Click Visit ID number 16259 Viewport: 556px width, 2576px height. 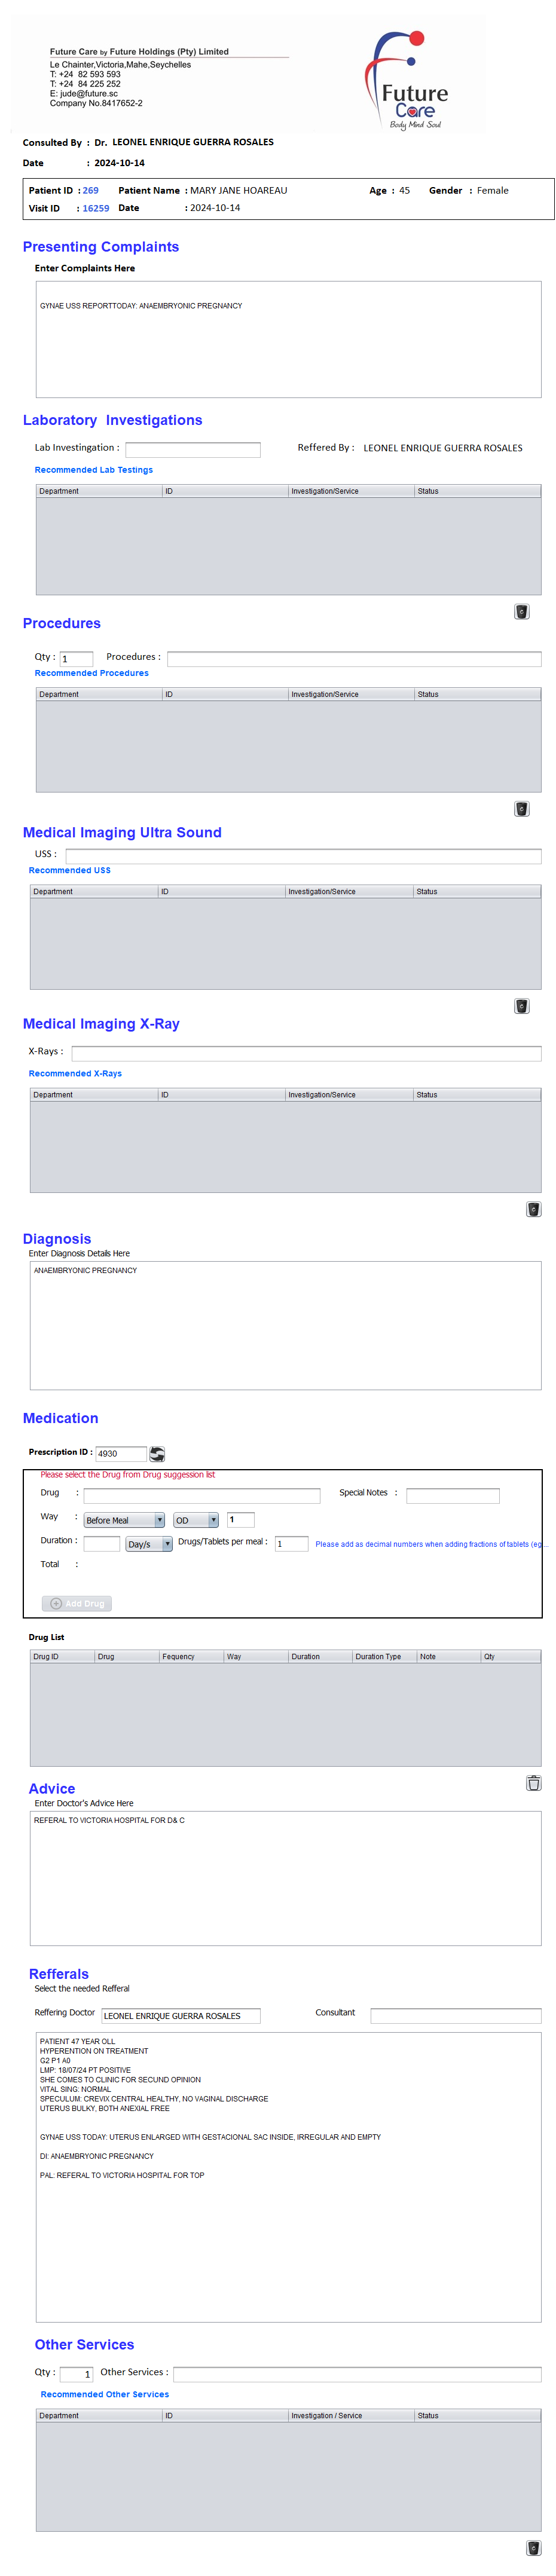point(96,209)
